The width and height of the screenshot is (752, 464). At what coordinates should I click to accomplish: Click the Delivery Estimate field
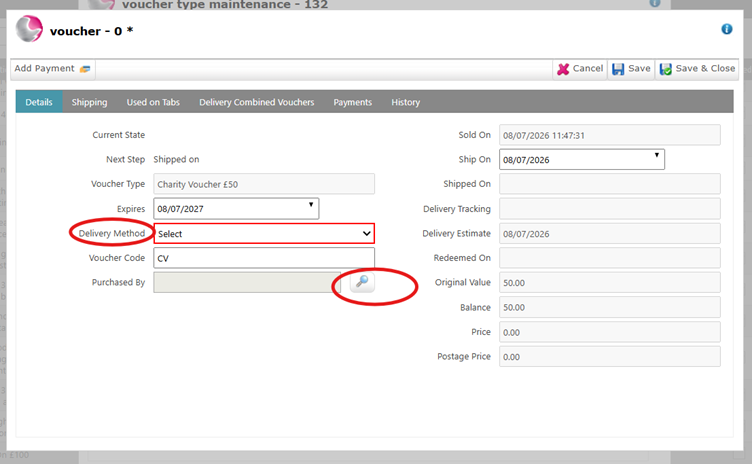click(x=610, y=234)
